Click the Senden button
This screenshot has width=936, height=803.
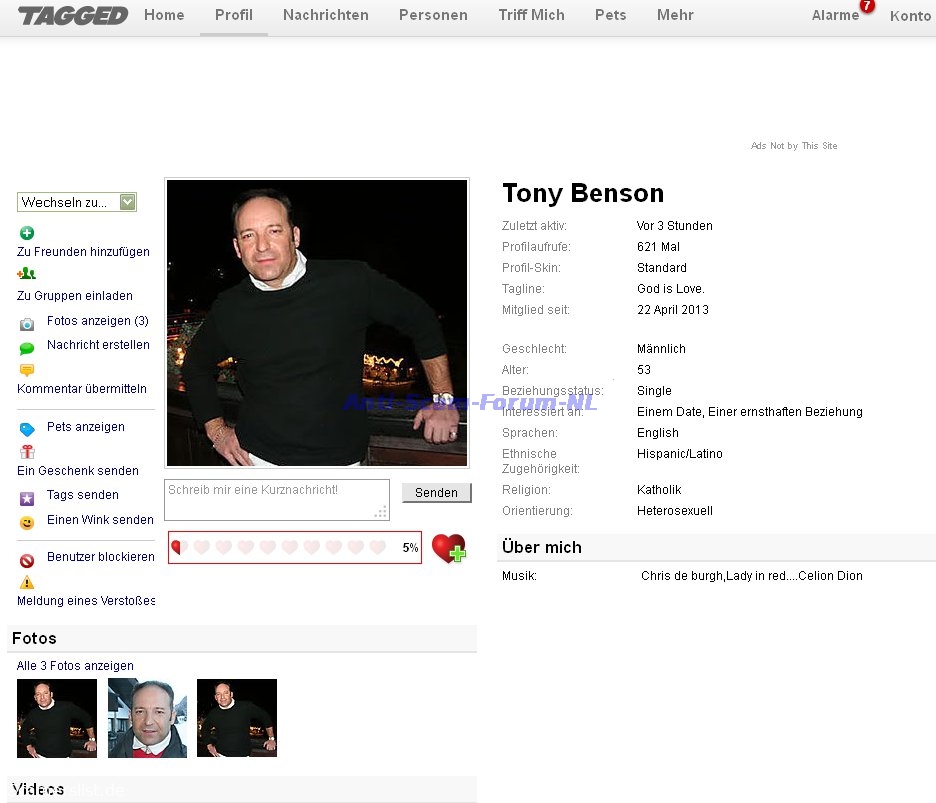click(x=436, y=493)
